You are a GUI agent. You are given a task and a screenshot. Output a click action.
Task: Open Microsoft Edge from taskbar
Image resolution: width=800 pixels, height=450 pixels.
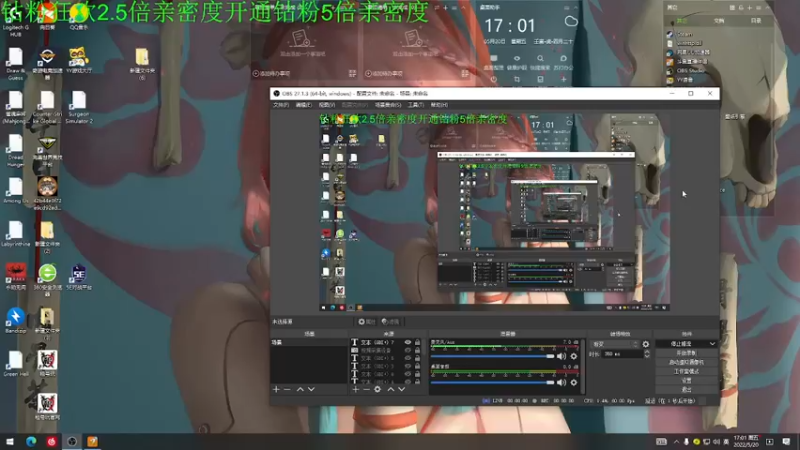point(31,441)
